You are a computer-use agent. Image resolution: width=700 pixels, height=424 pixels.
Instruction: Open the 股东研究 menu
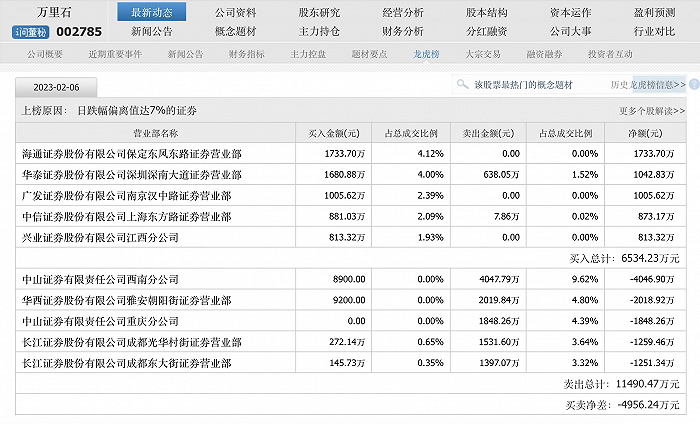[x=319, y=12]
